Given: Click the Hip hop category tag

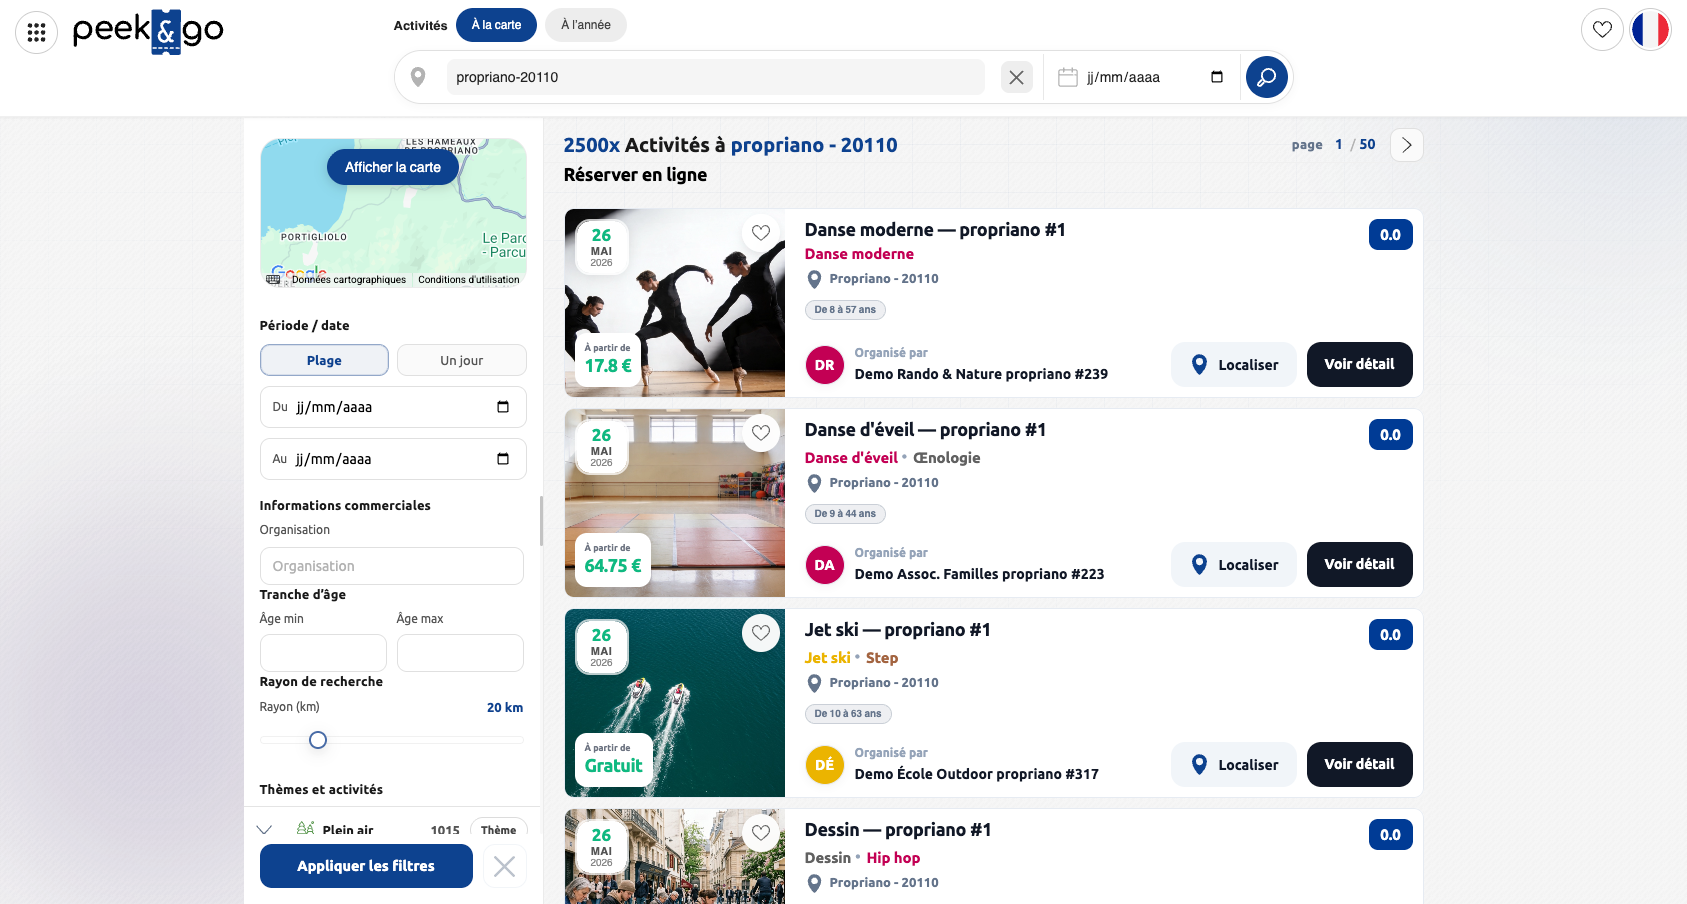Looking at the screenshot, I should pos(893,858).
